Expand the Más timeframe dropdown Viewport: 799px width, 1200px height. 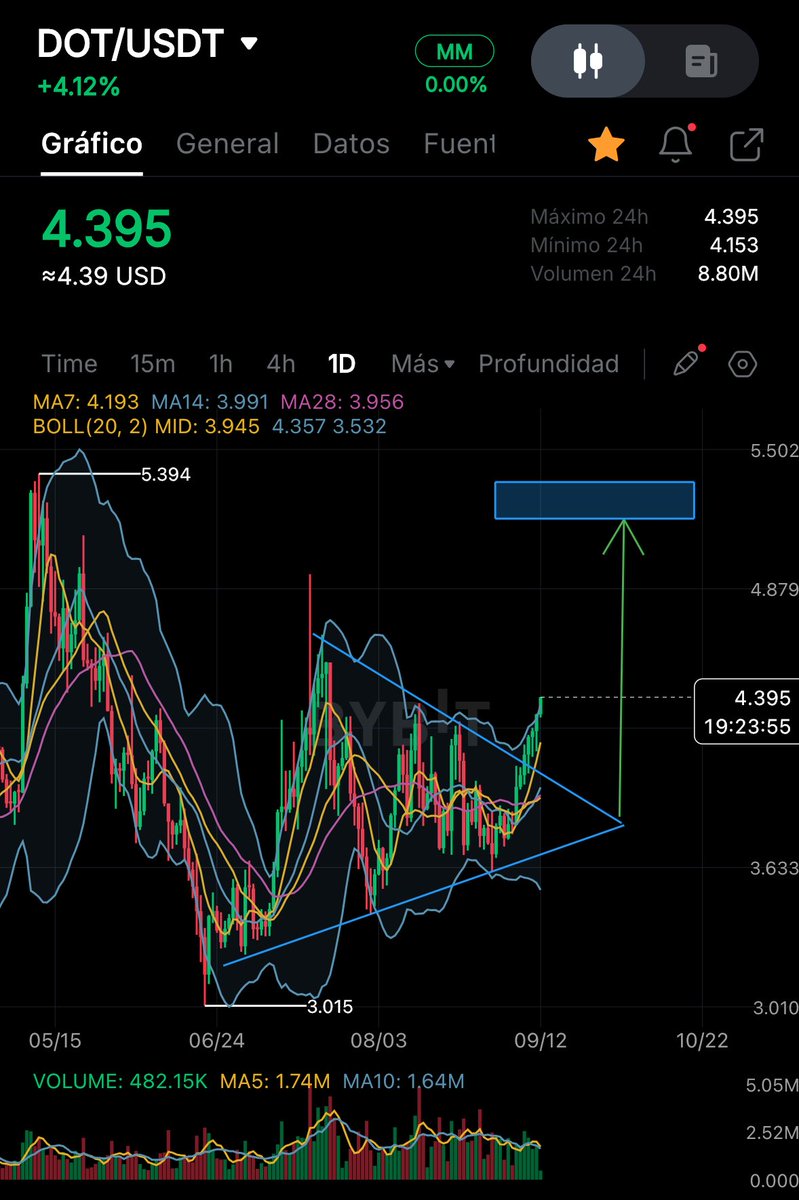[424, 363]
